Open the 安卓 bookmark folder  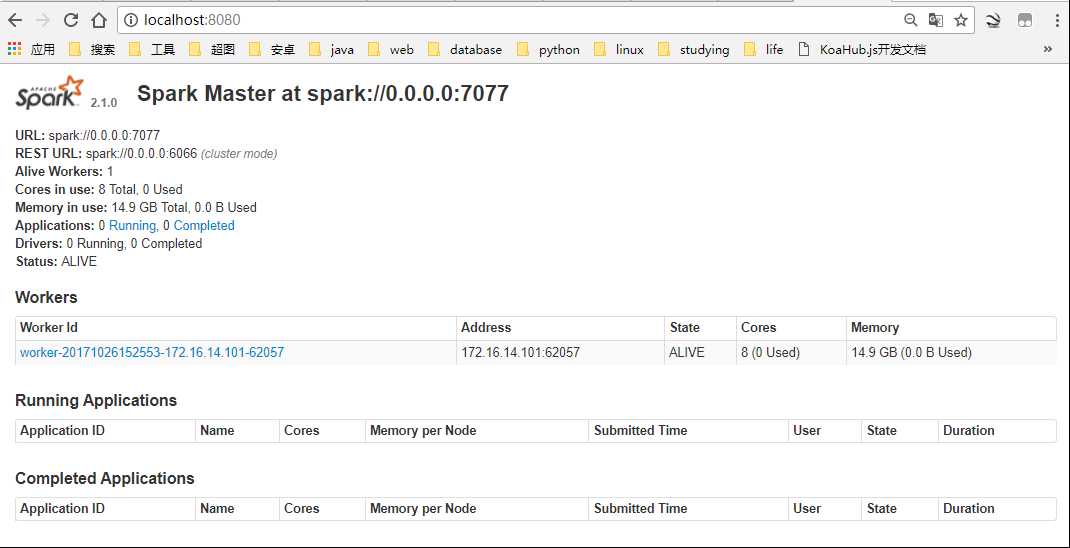(x=272, y=49)
